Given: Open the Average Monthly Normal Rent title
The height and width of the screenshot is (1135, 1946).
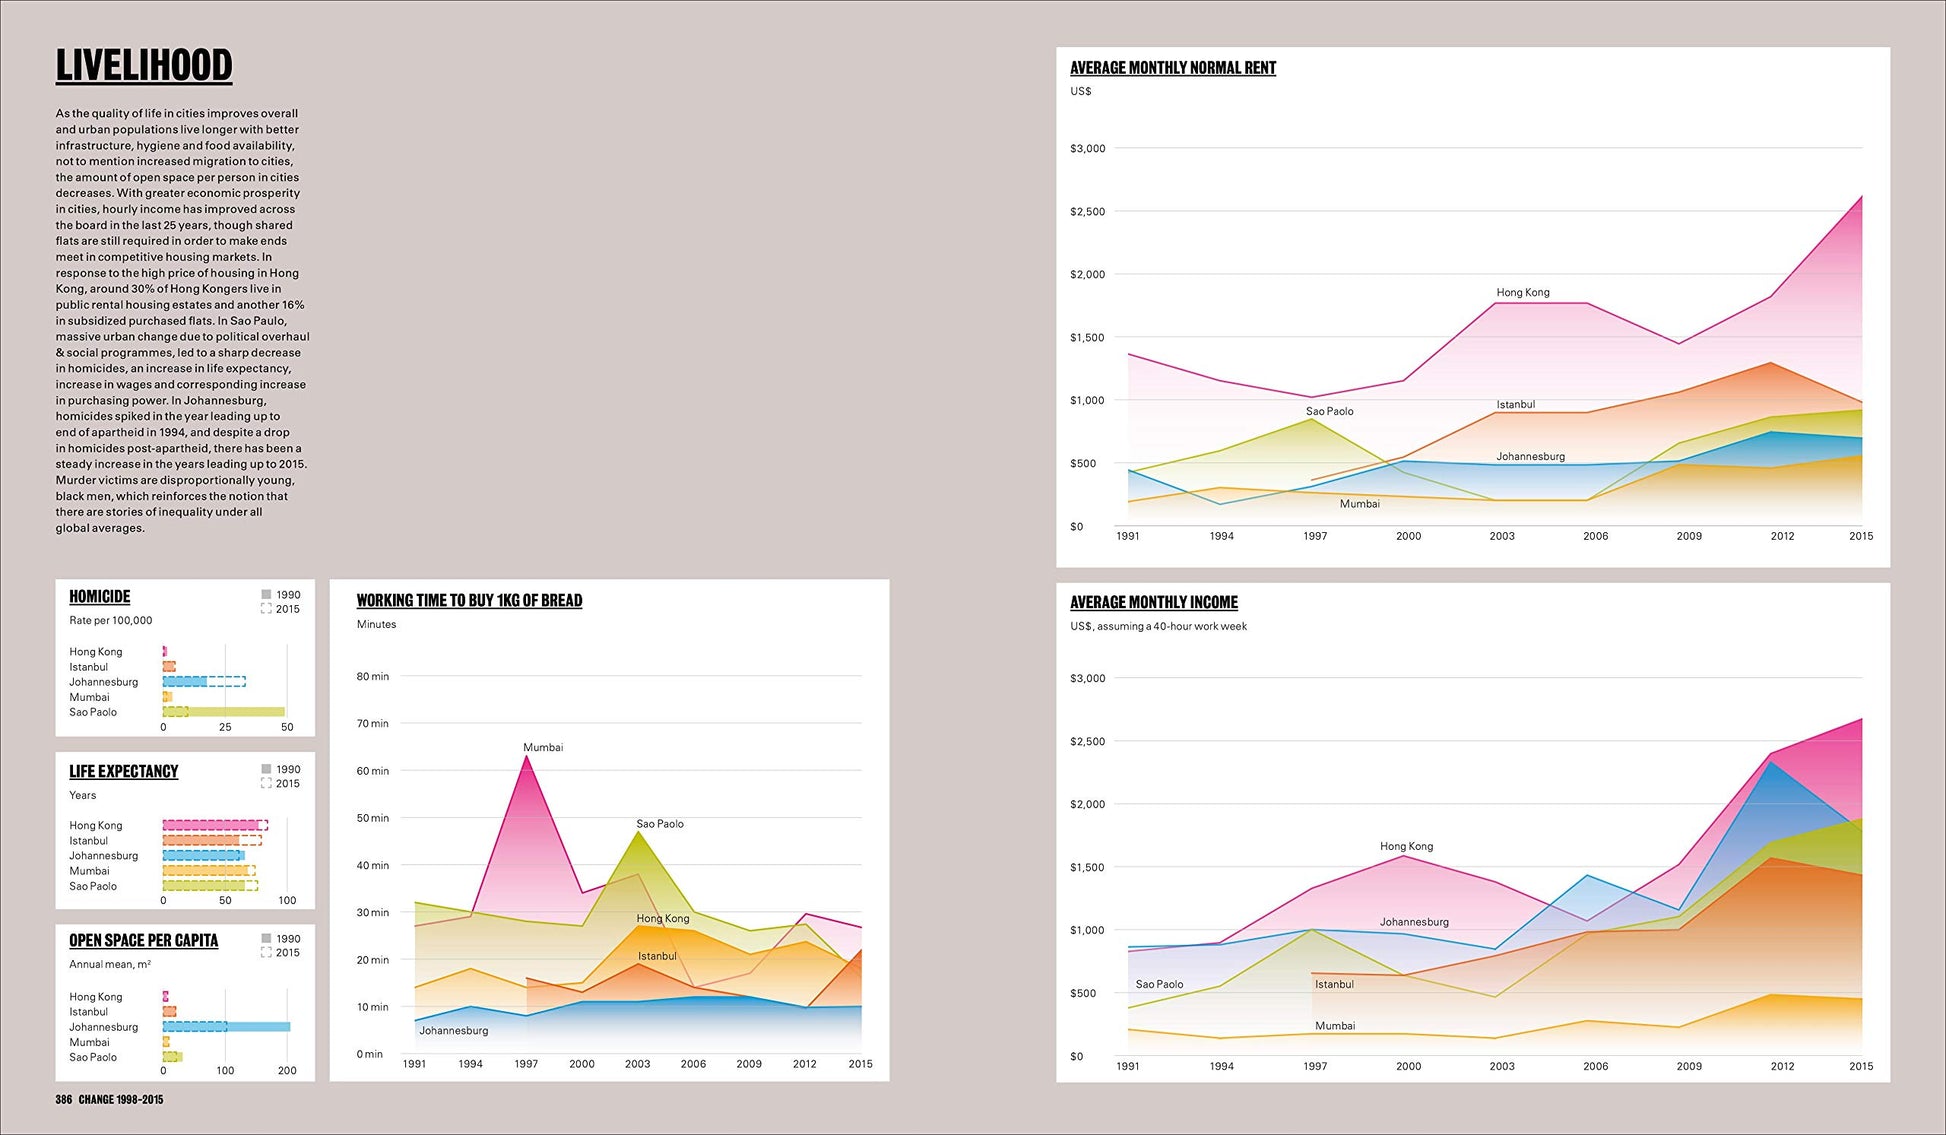Looking at the screenshot, I should (1172, 68).
